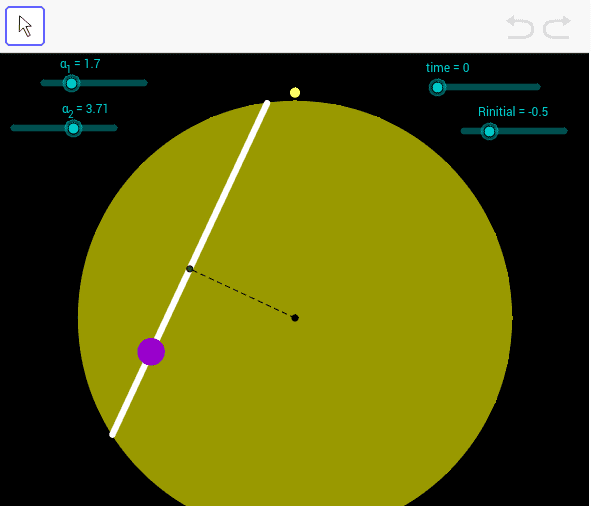Click the dark point on white line

point(190,269)
